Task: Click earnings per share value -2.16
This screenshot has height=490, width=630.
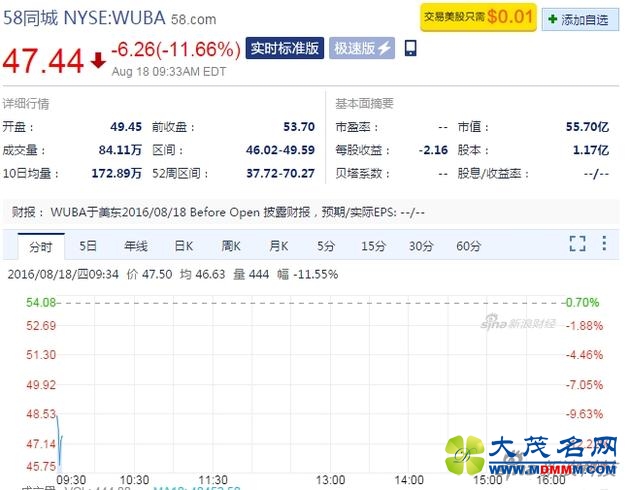Action: 433,150
